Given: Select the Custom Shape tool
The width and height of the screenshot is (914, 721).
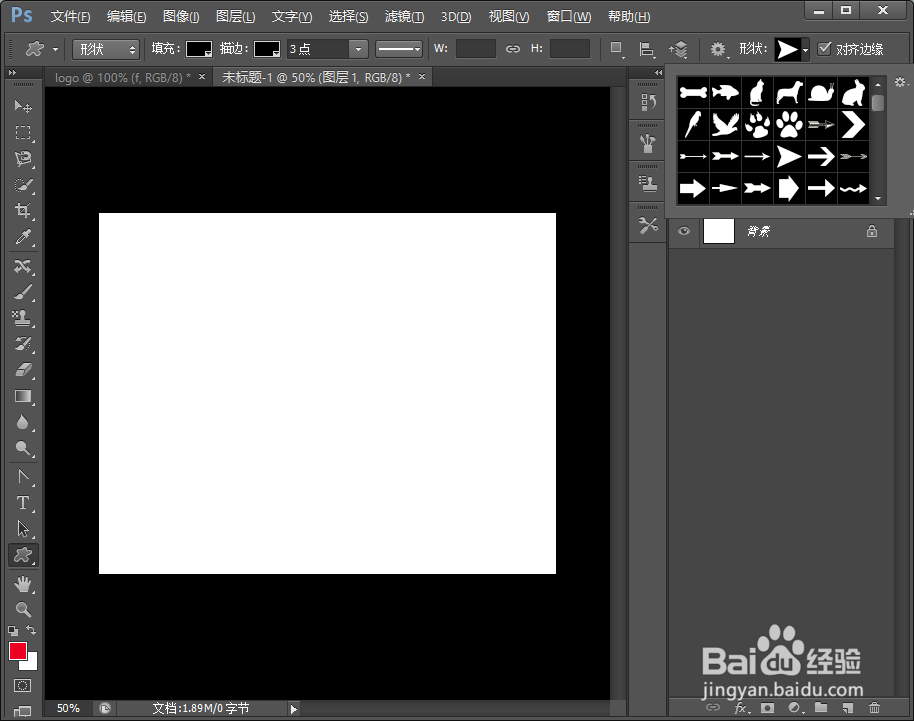Looking at the screenshot, I should point(23,555).
